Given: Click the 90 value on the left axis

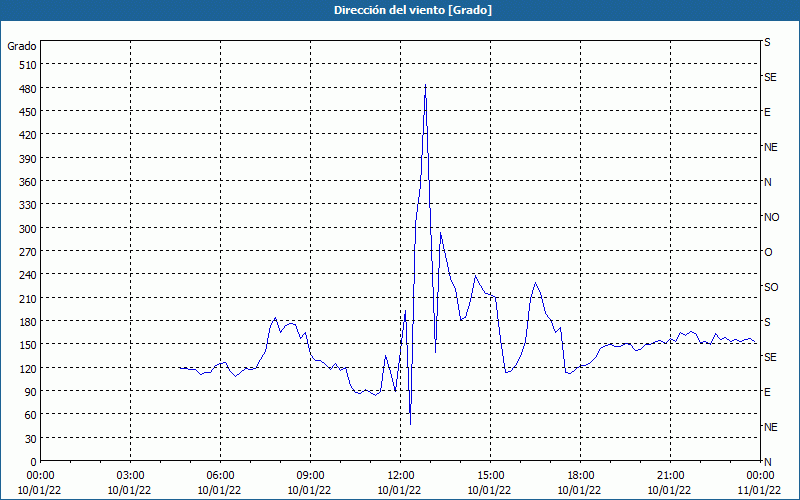Looking at the screenshot, I should (30, 391).
